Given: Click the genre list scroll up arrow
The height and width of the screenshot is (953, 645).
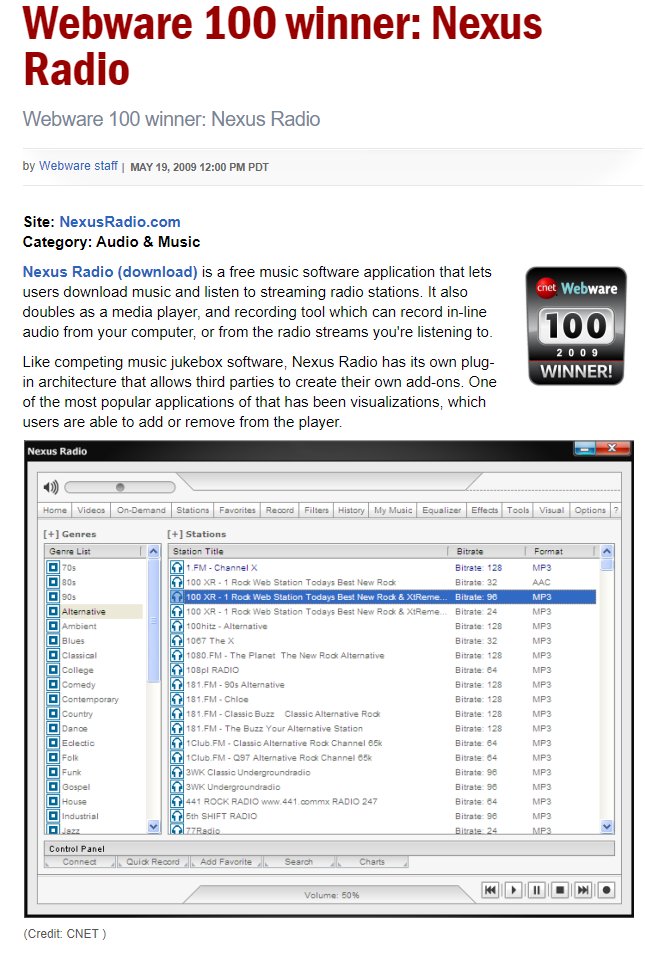Looking at the screenshot, I should pos(154,552).
